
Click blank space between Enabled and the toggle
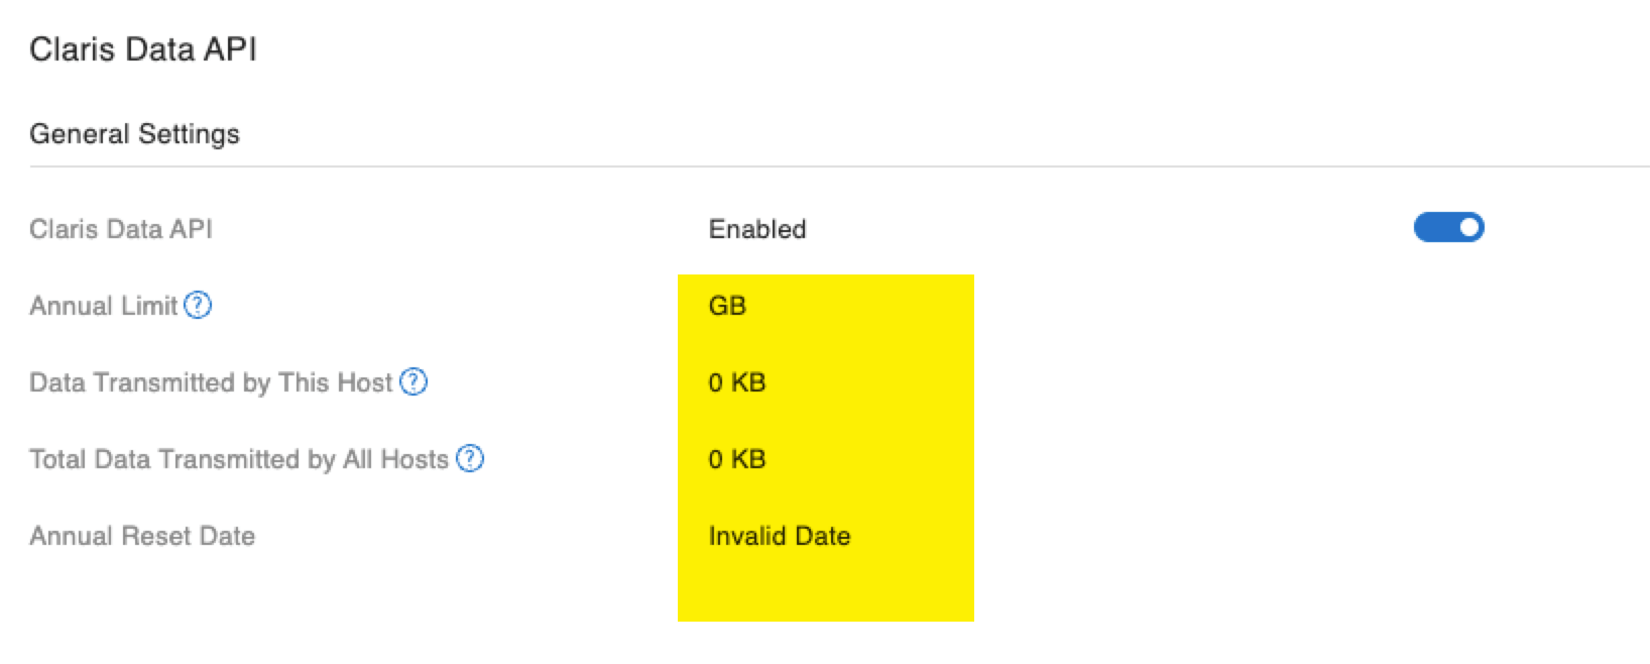point(1110,229)
